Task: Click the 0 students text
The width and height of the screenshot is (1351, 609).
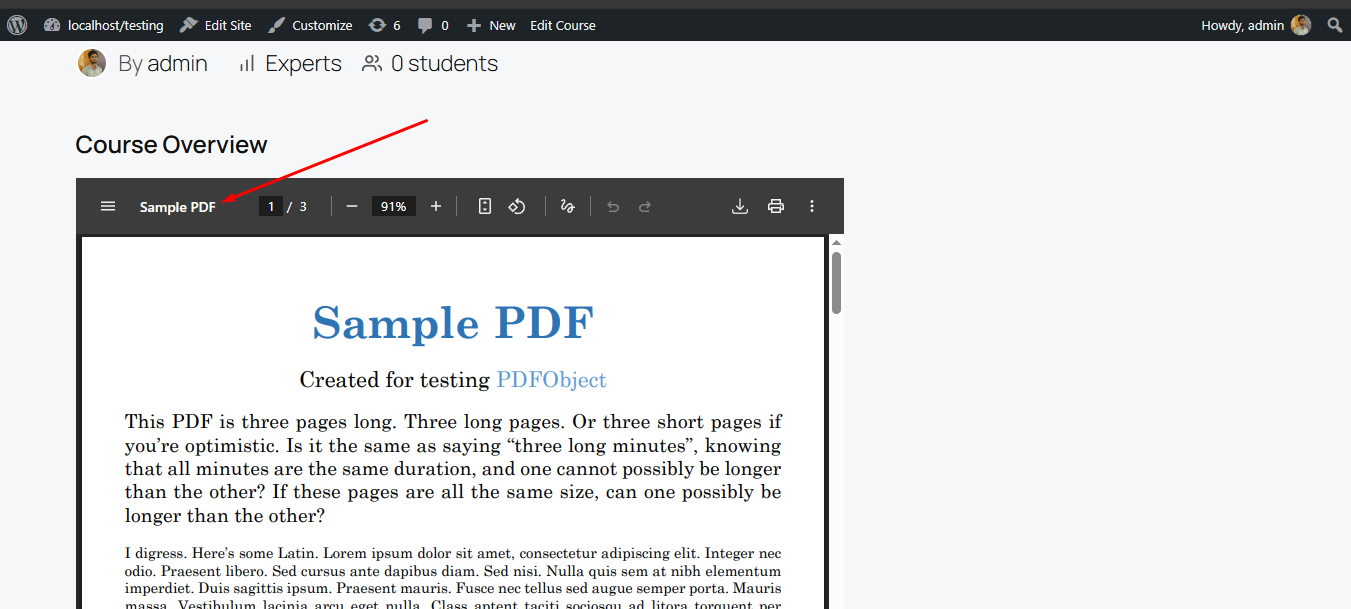Action: [x=444, y=63]
